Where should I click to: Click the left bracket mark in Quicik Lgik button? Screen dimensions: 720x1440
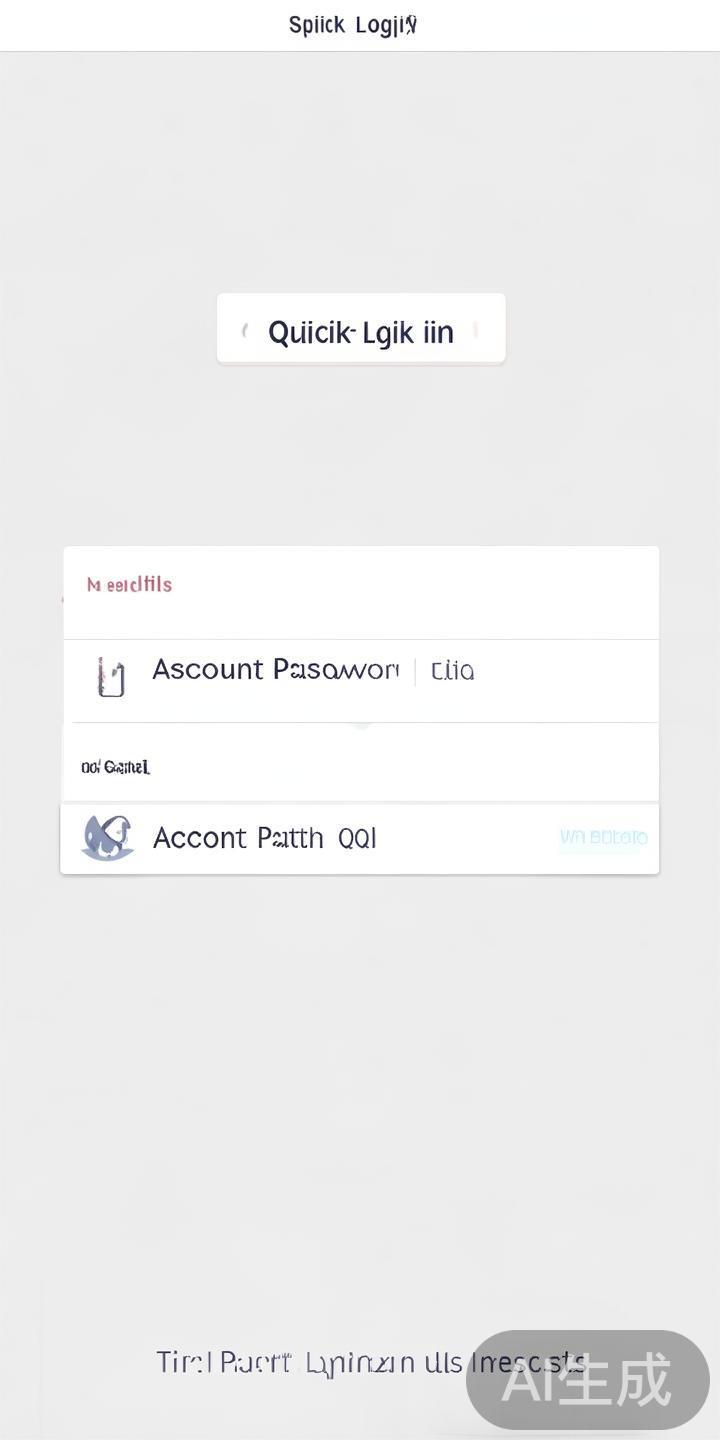click(245, 331)
